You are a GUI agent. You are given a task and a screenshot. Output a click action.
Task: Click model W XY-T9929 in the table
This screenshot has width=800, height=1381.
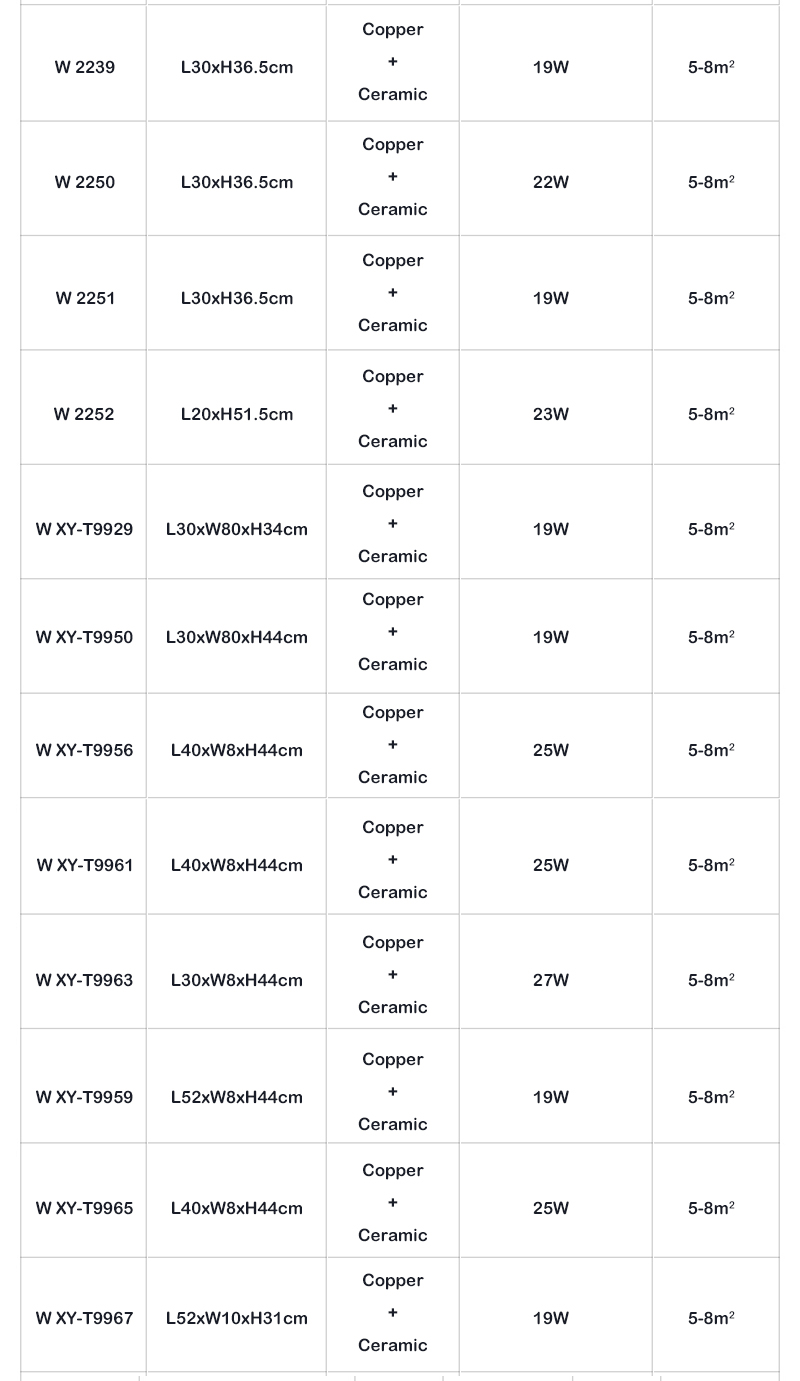click(x=84, y=530)
